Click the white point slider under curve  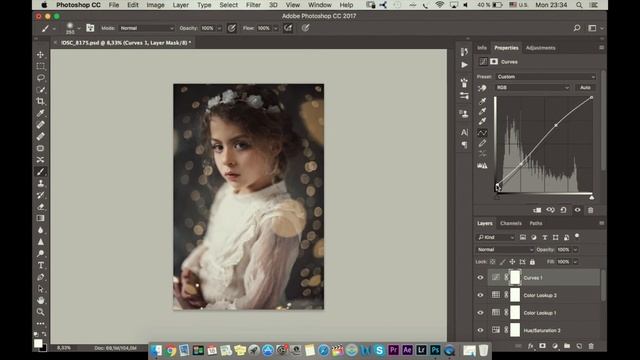click(x=591, y=198)
